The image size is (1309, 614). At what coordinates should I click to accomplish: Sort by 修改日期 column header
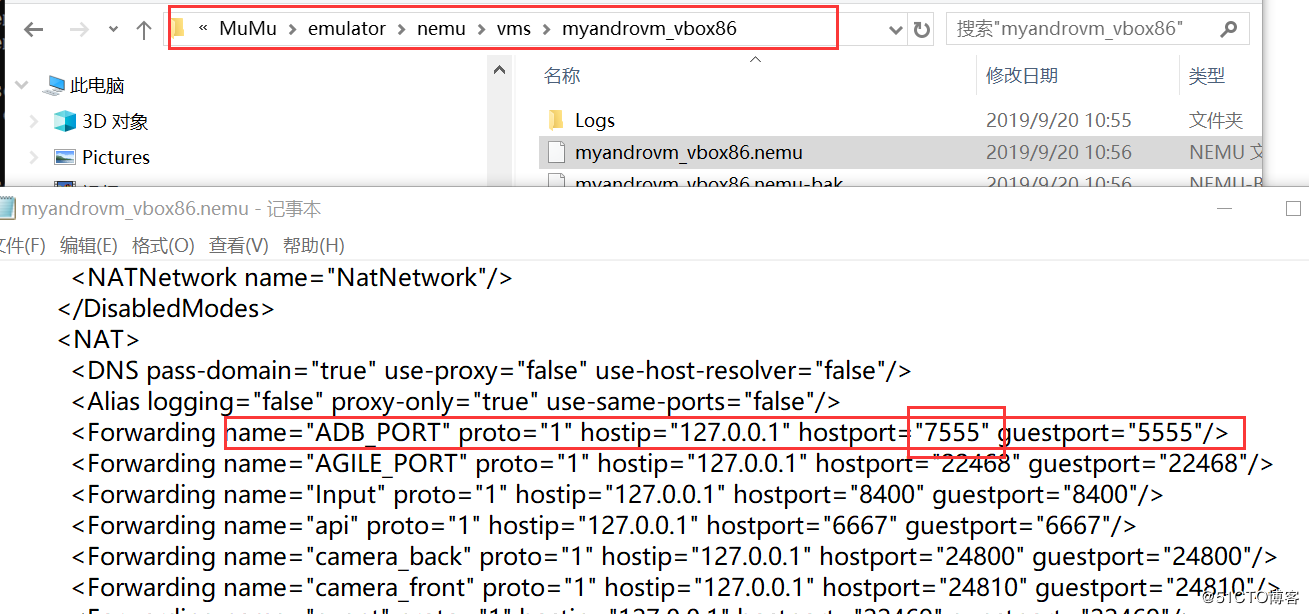click(1022, 76)
